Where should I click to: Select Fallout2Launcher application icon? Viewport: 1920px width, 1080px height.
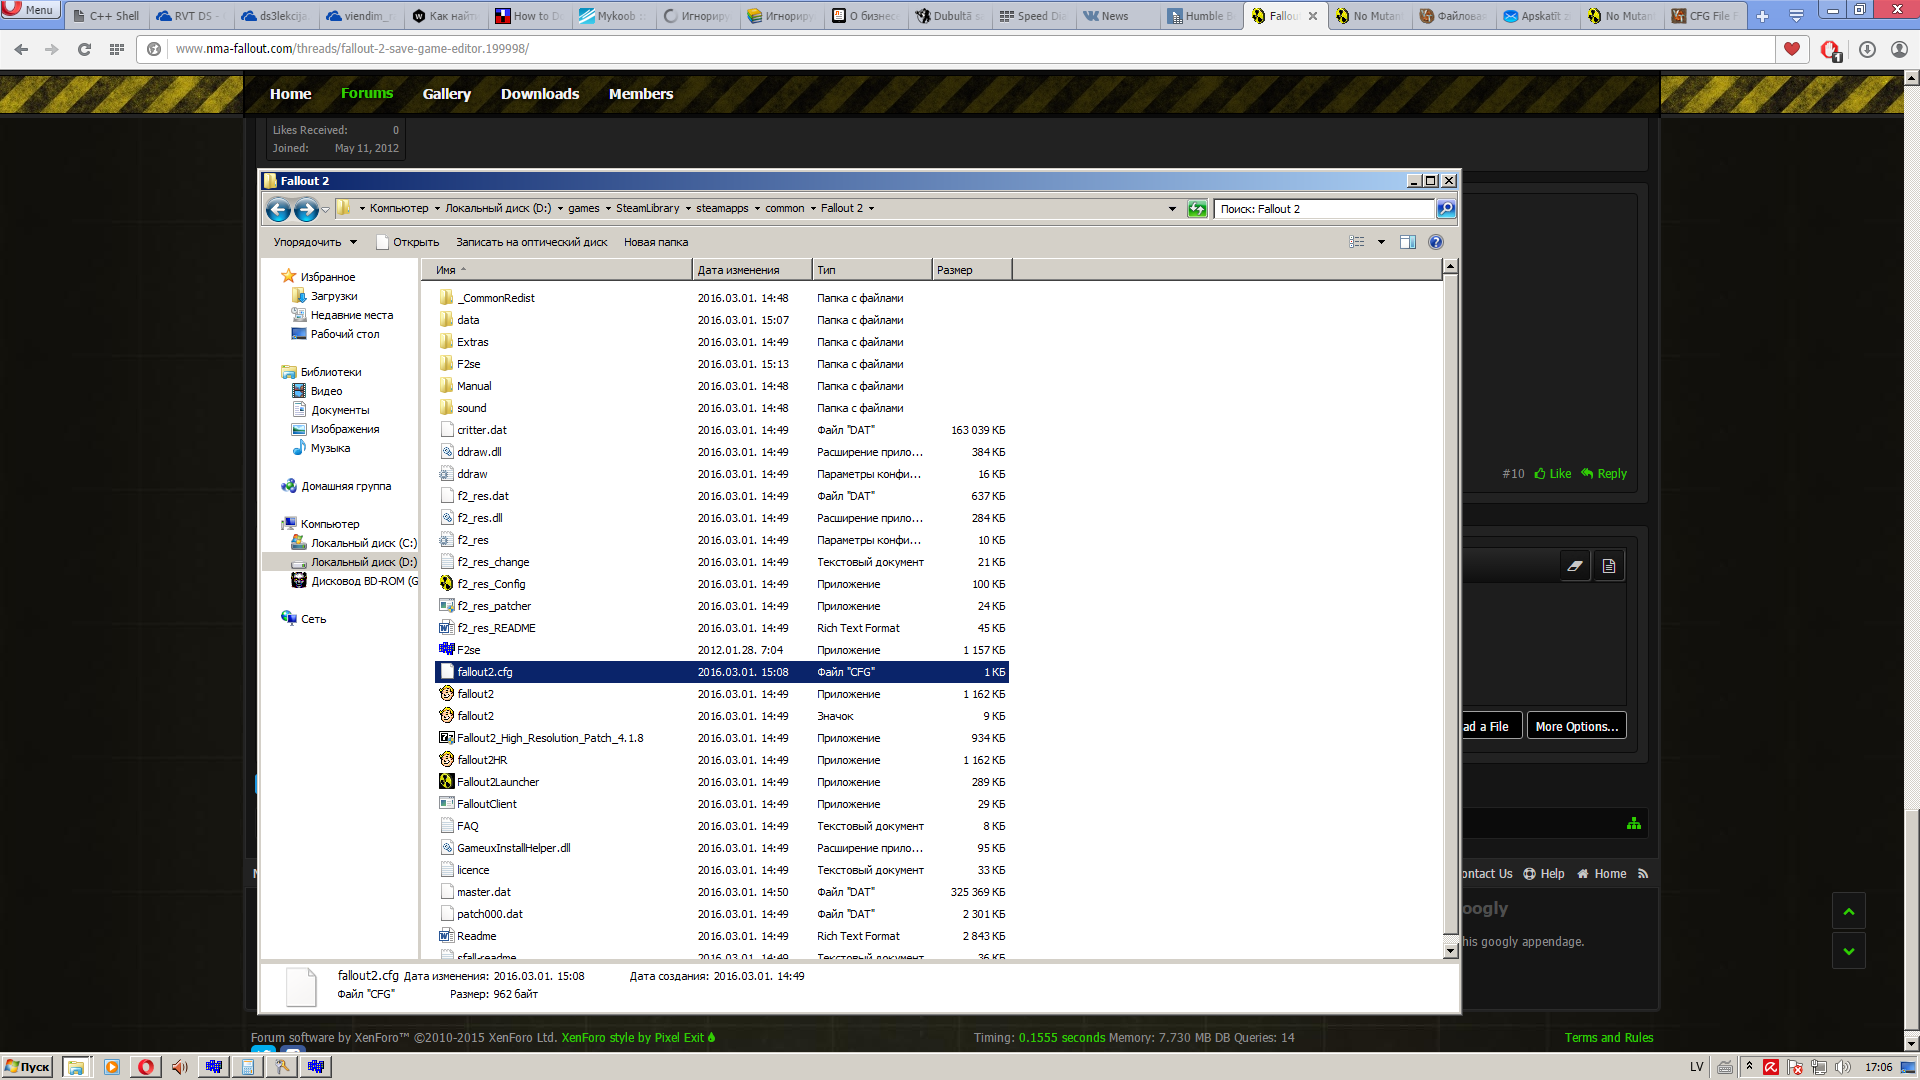pyautogui.click(x=447, y=782)
